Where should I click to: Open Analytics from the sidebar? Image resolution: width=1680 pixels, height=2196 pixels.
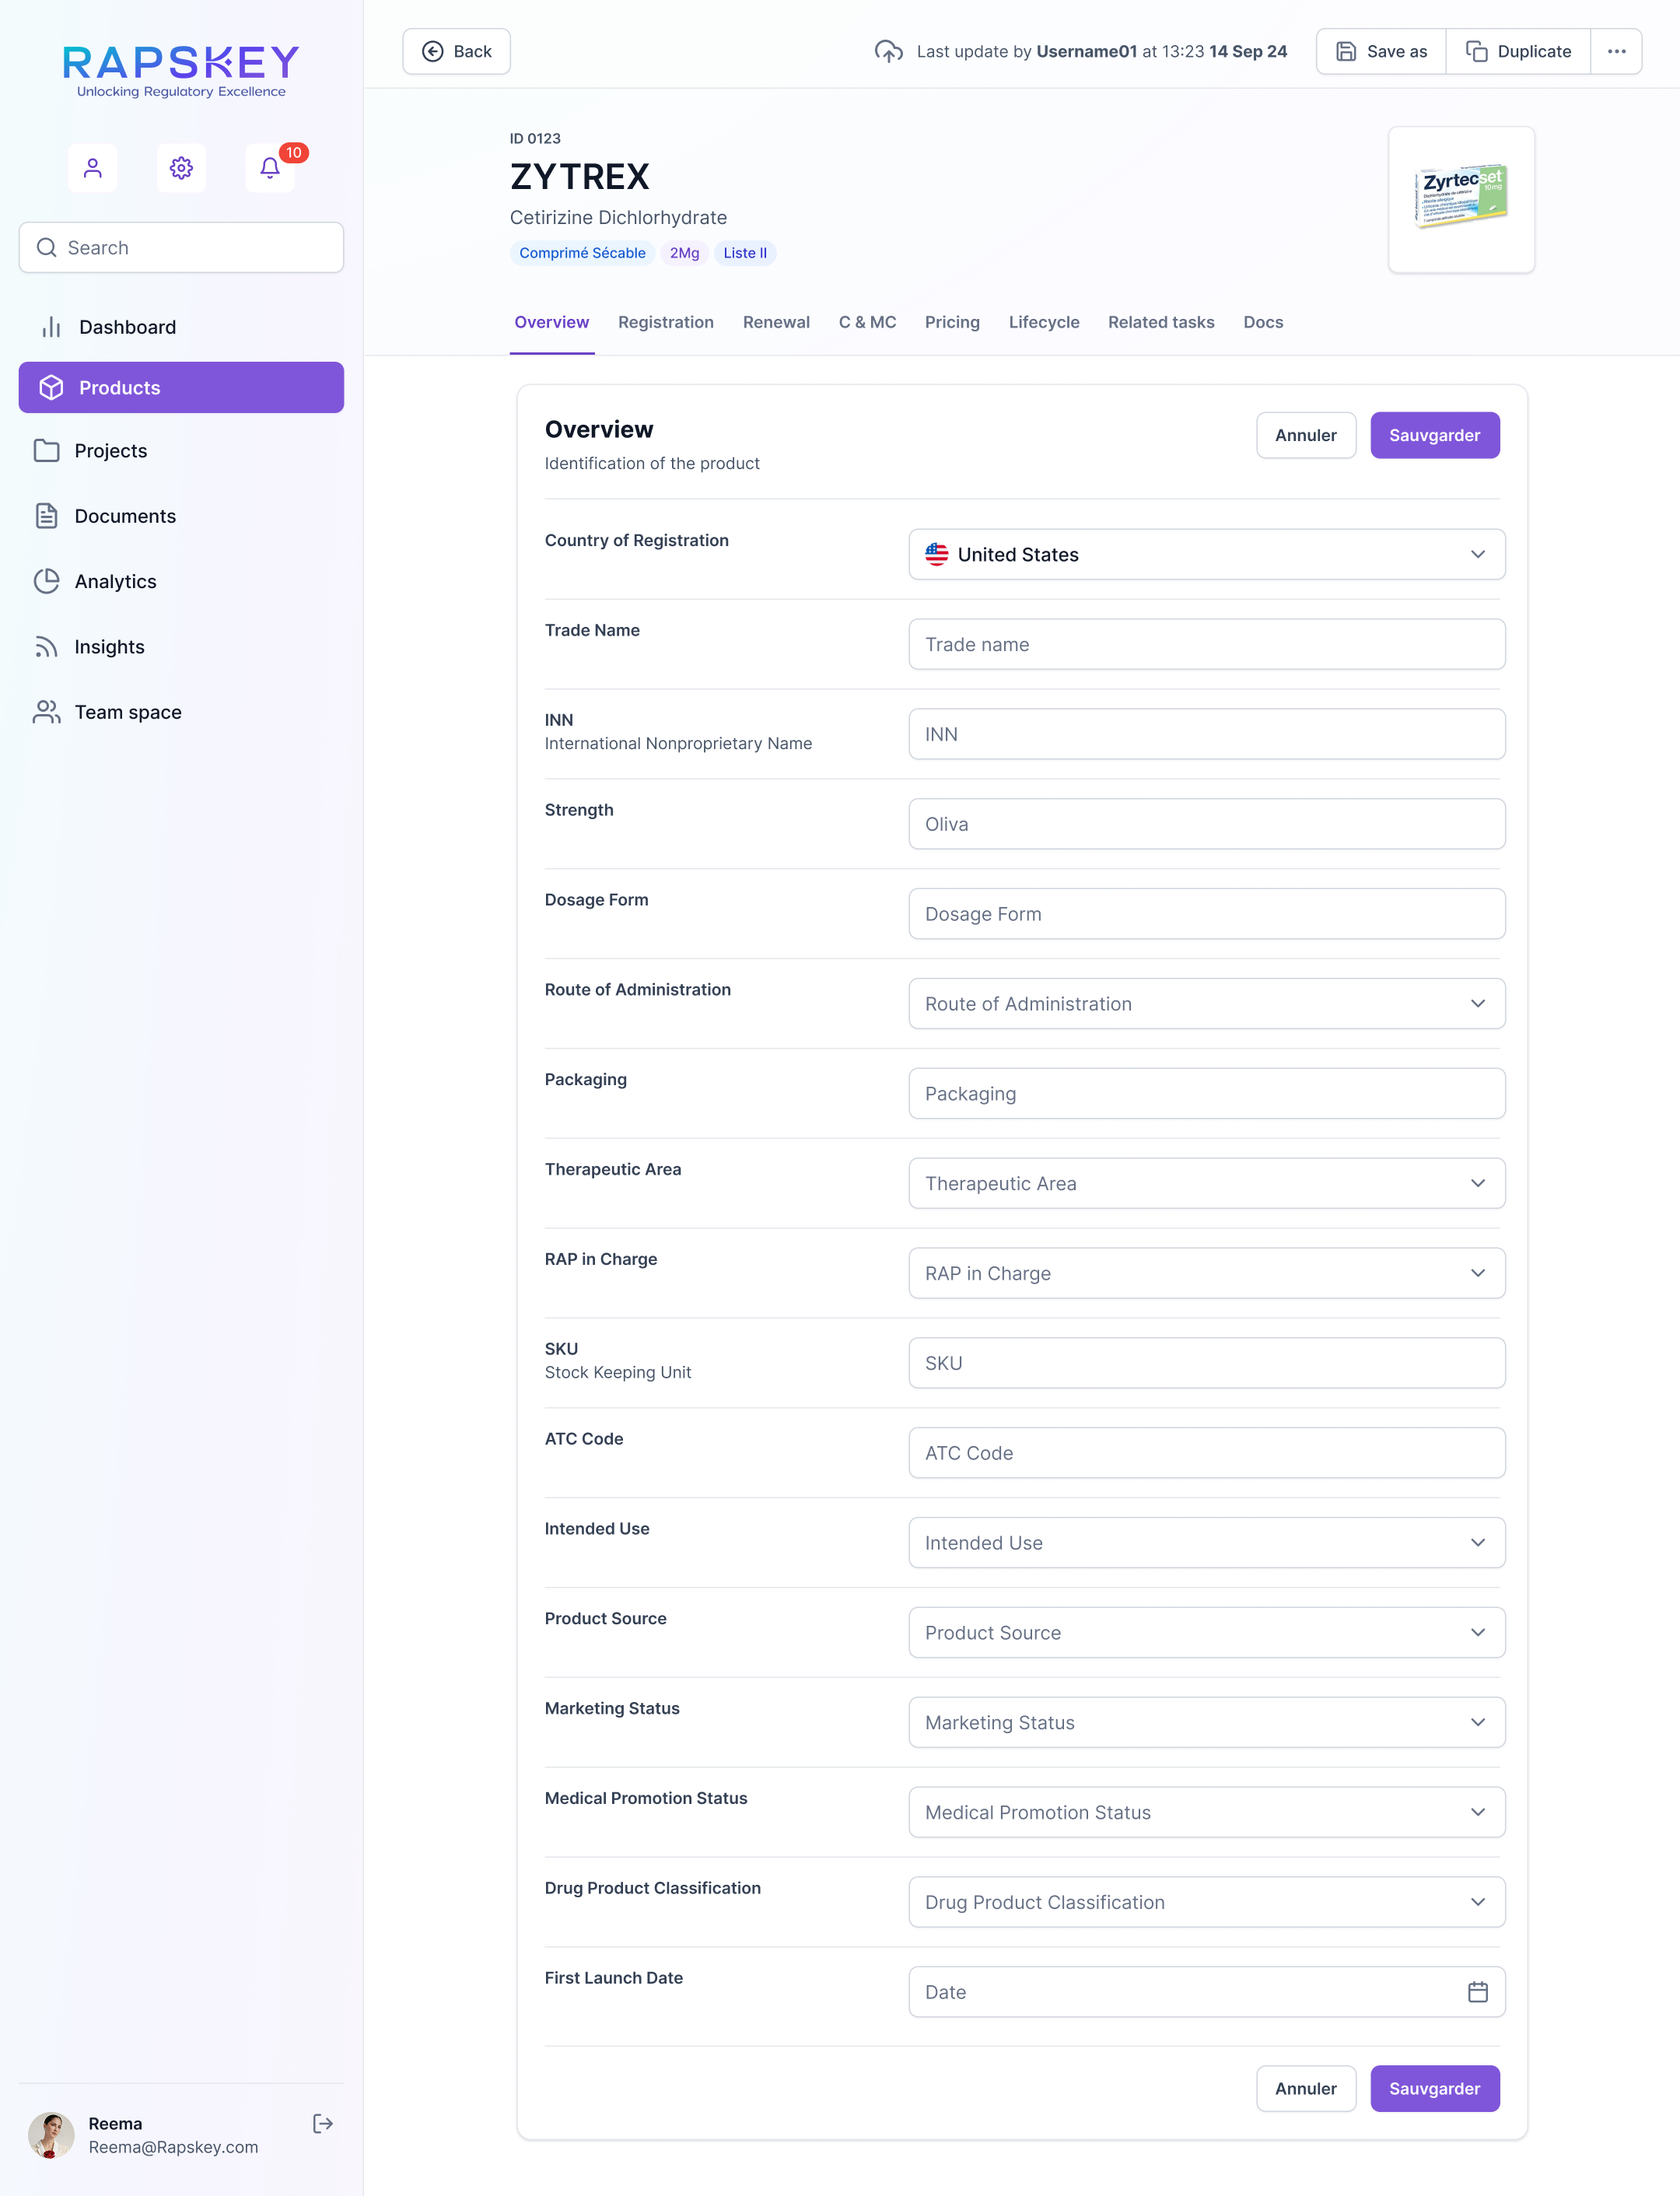click(115, 581)
